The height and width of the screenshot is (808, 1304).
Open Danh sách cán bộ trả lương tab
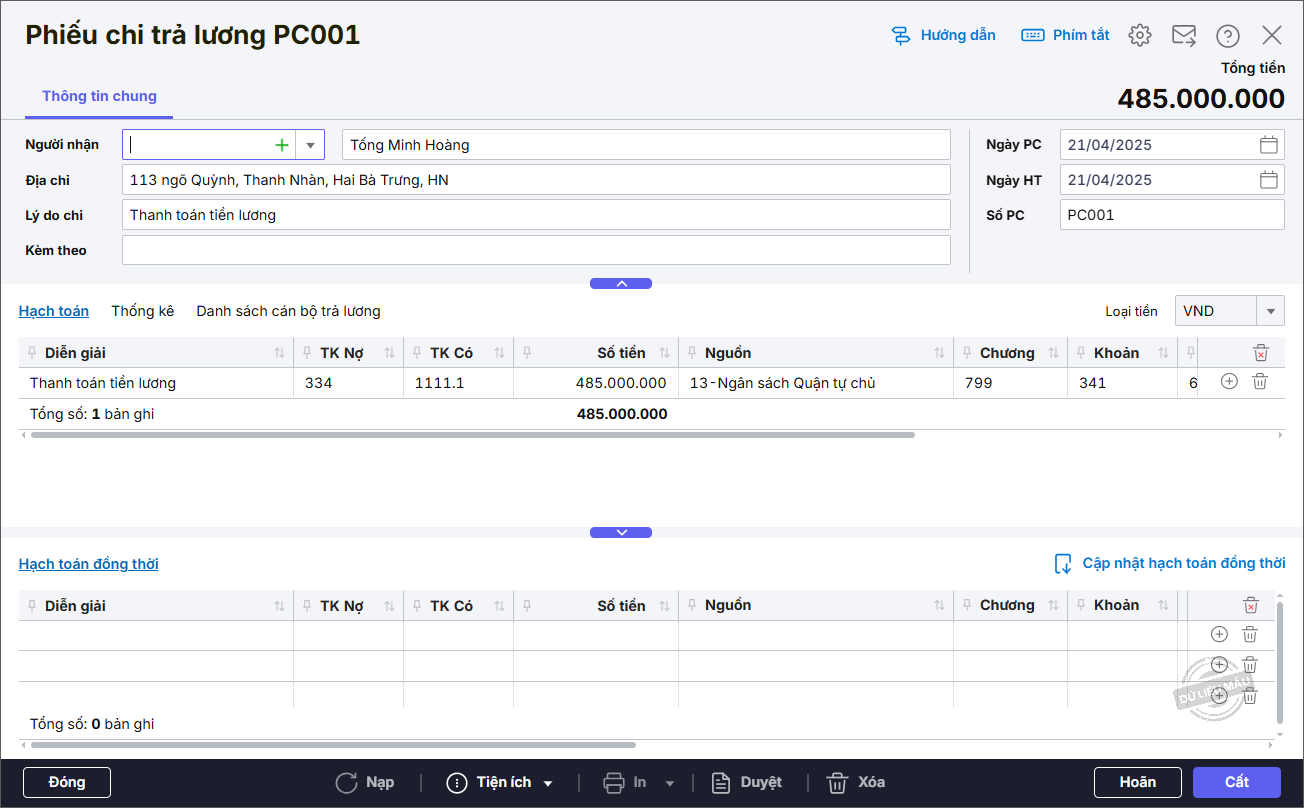[x=288, y=311]
